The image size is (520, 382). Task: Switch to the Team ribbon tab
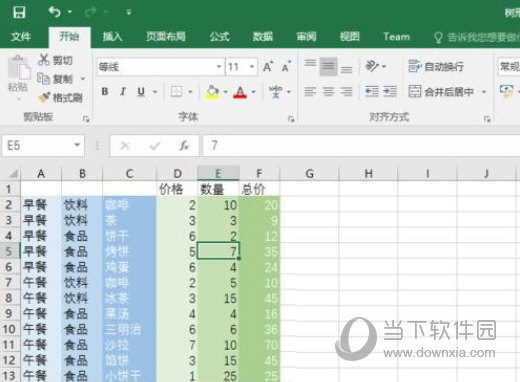point(396,36)
